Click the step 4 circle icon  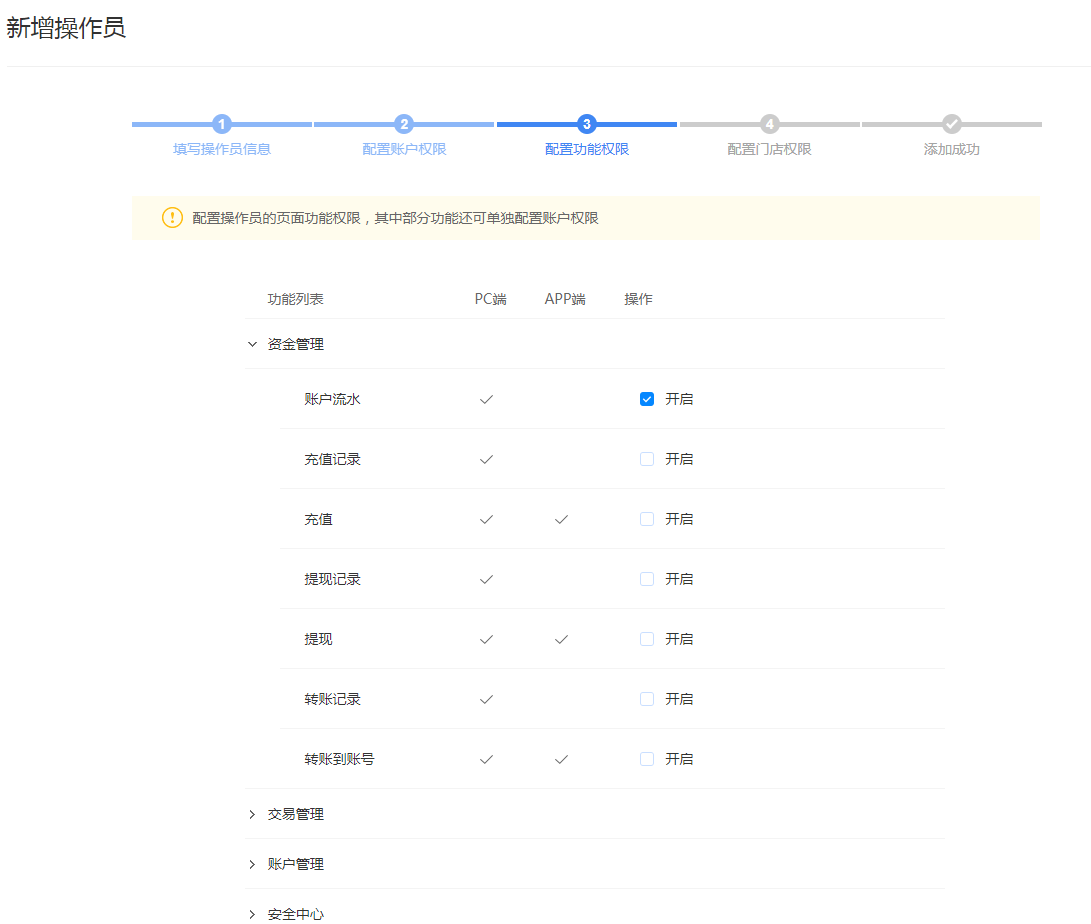pyautogui.click(x=769, y=124)
